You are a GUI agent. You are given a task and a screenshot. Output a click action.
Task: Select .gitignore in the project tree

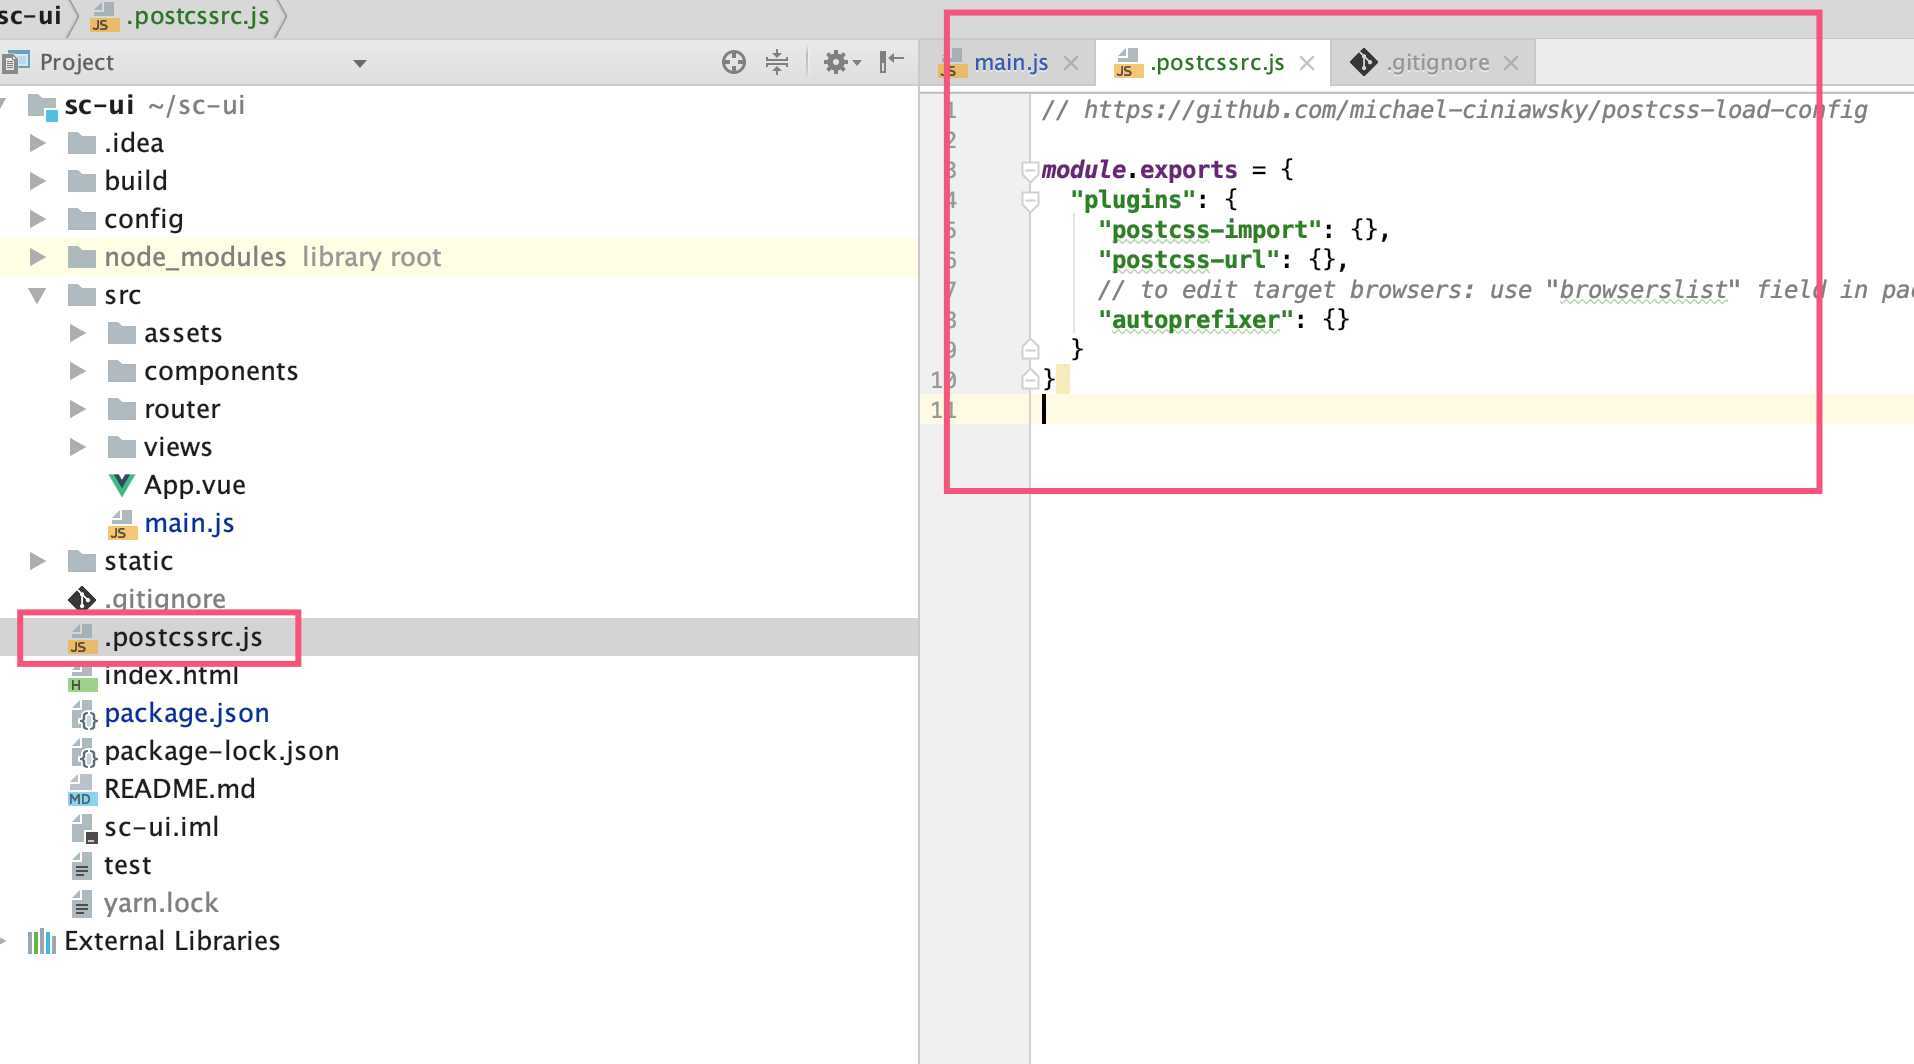(x=165, y=599)
